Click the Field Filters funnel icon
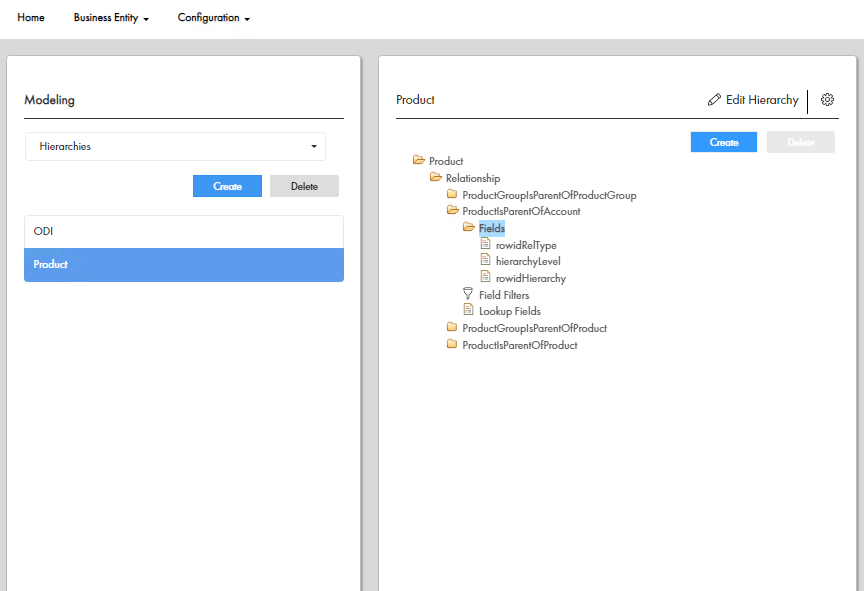This screenshot has width=864, height=591. tap(468, 294)
